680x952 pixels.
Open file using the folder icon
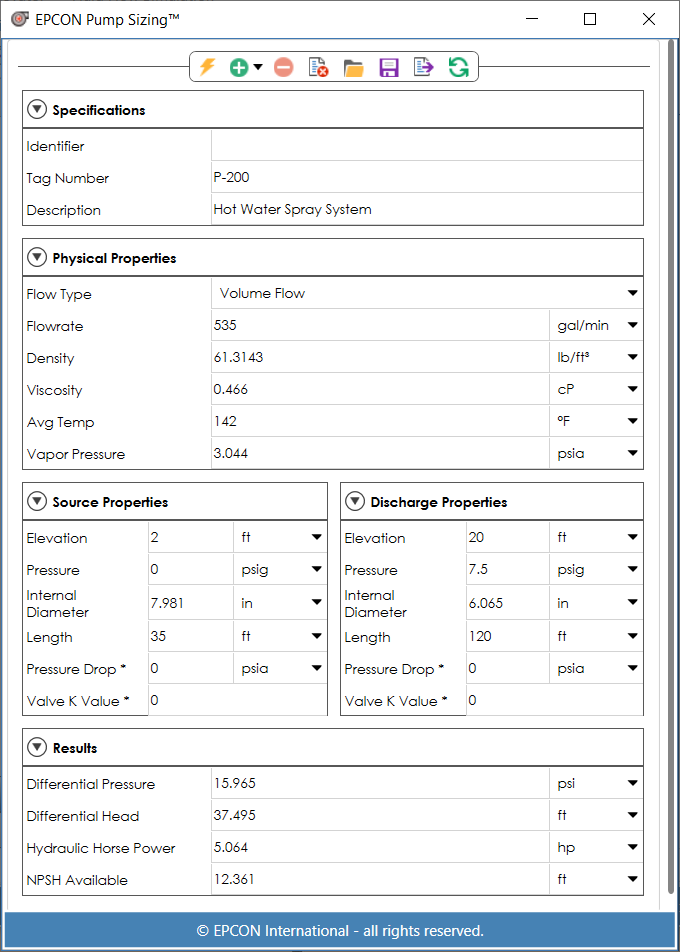(x=353, y=67)
